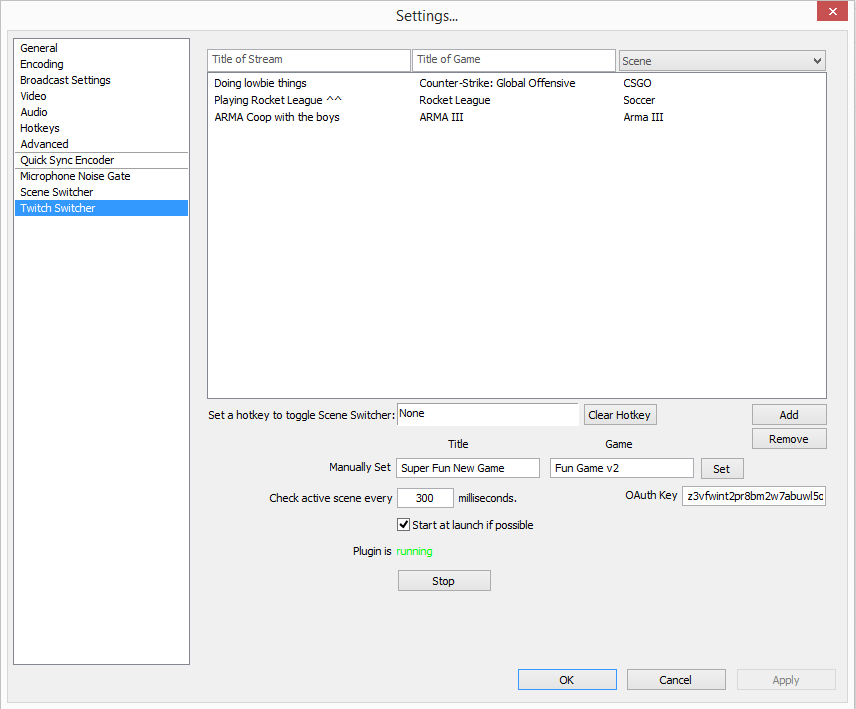Go to Microphone Noise Gate settings
The image size is (856, 709).
click(75, 176)
